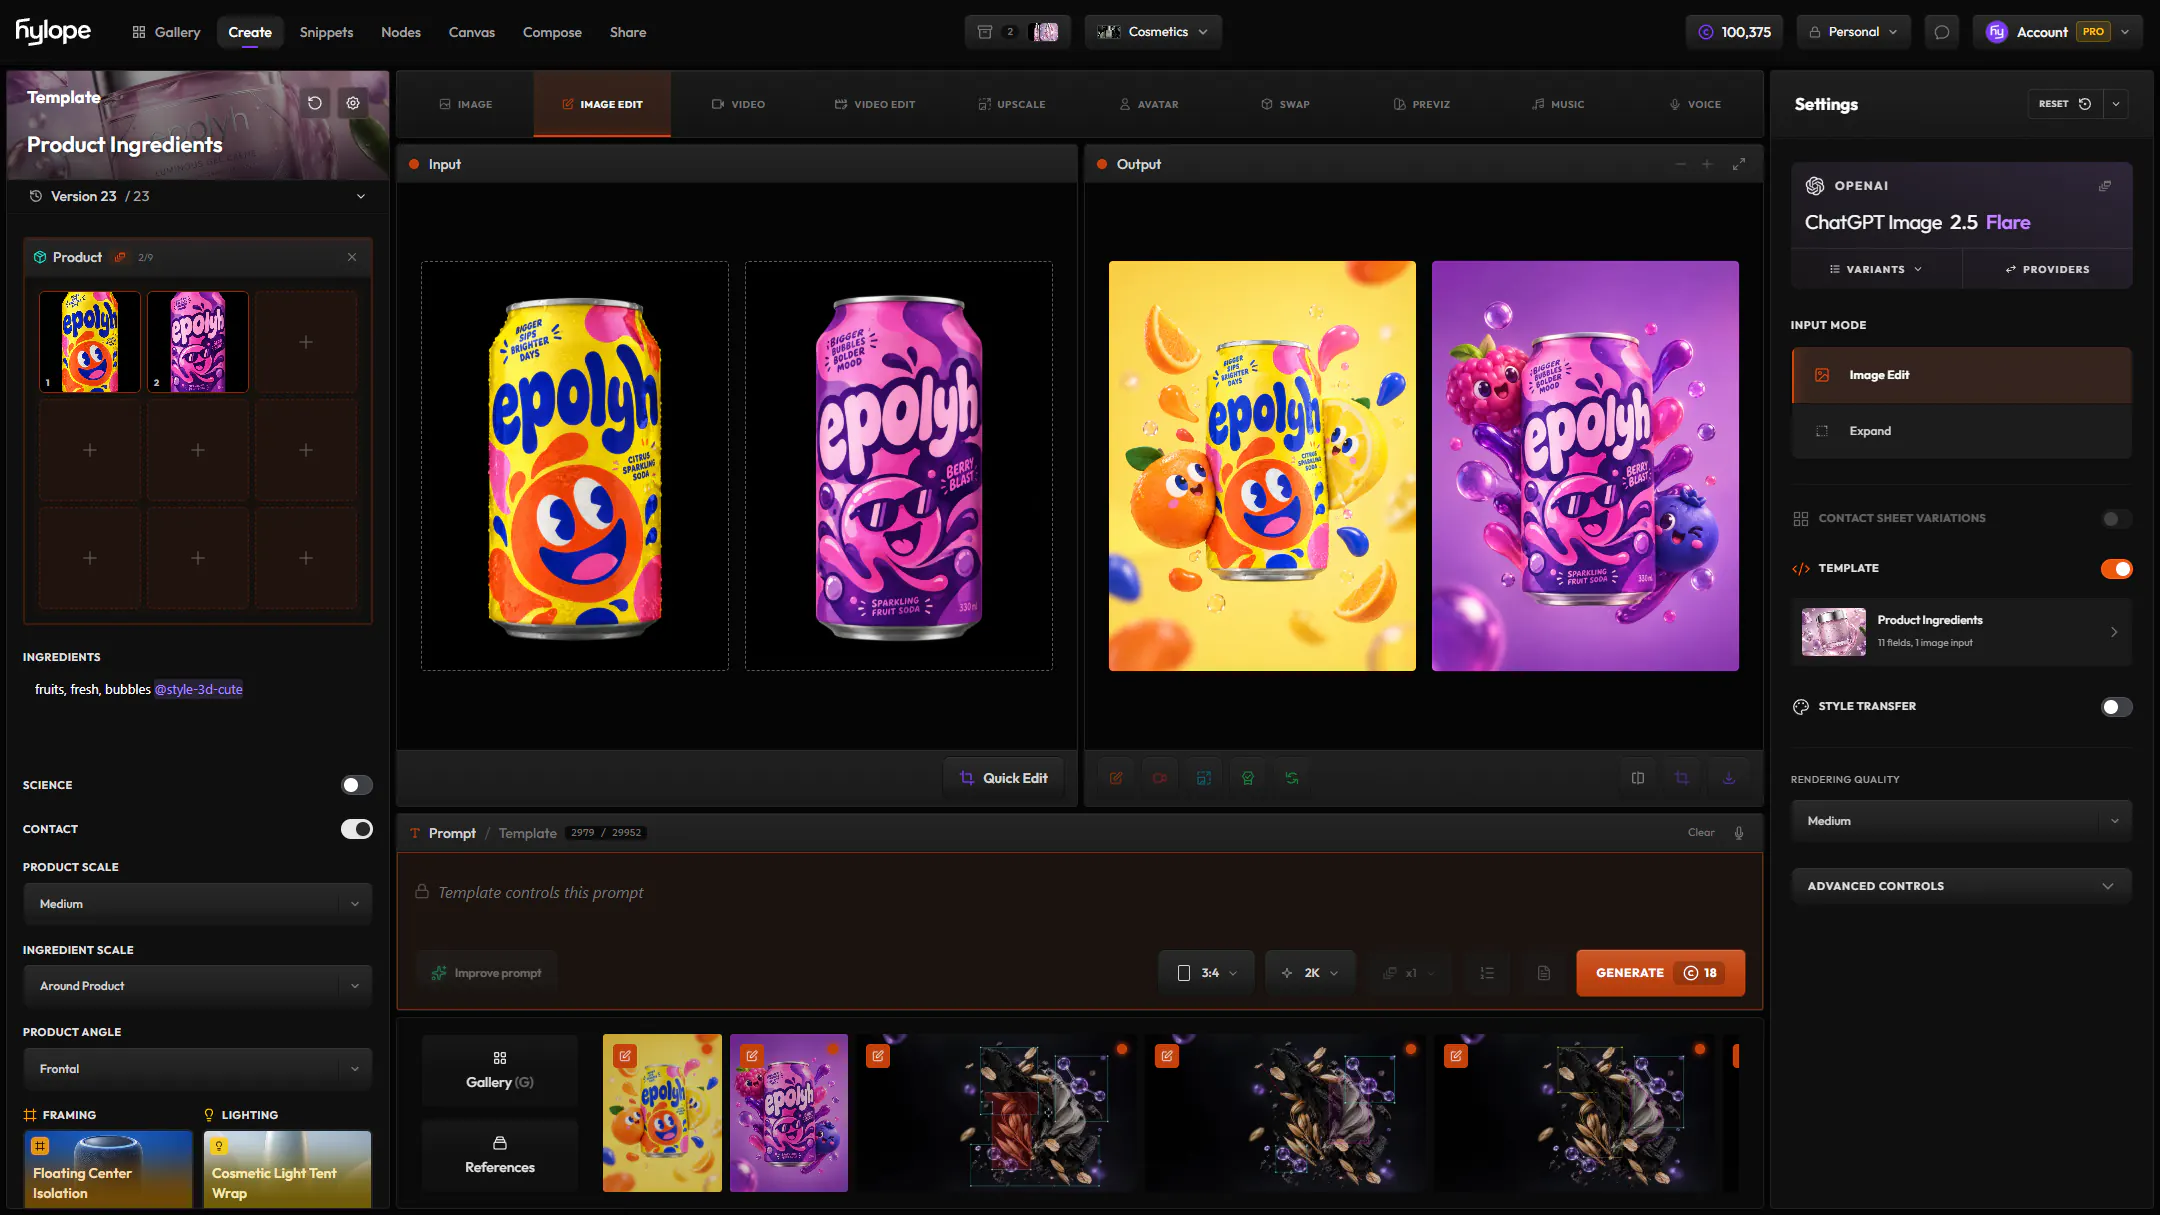Open the Gallery menu item
This screenshot has width=2160, height=1215.
tap(166, 32)
